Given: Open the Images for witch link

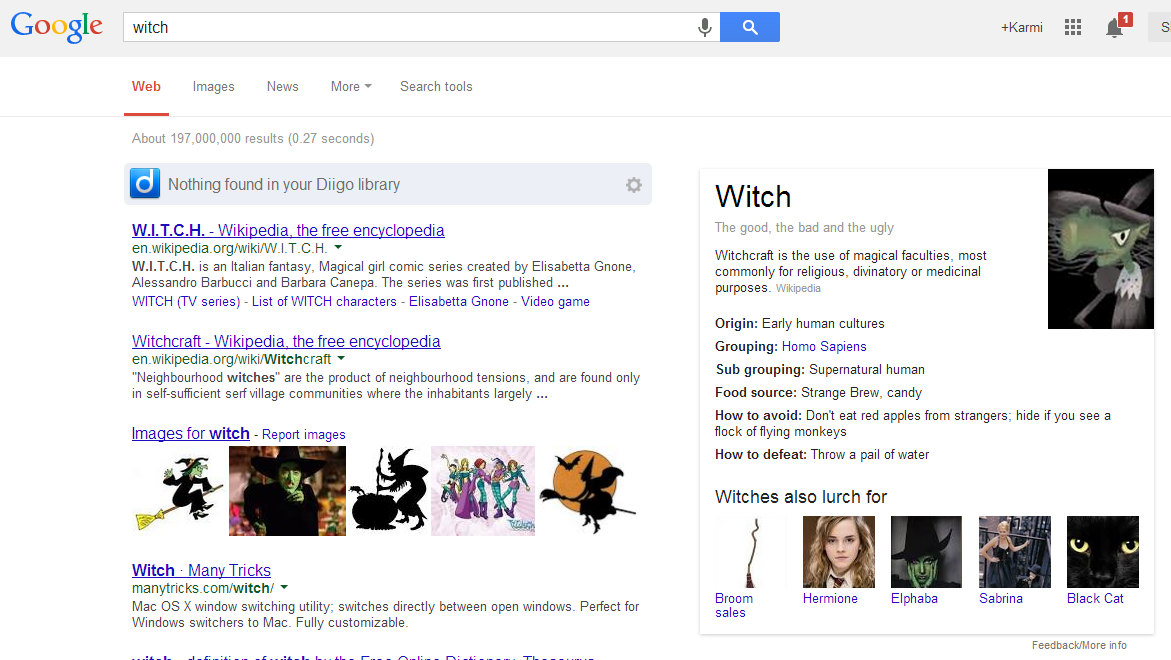Looking at the screenshot, I should point(190,434).
